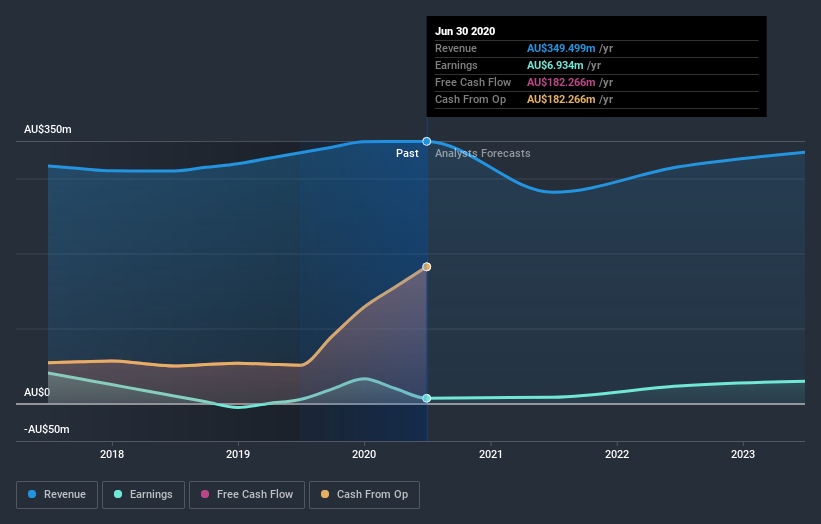Viewport: 821px width, 524px height.
Task: Select the Revenue data point at Jun 2020
Action: pyautogui.click(x=427, y=141)
